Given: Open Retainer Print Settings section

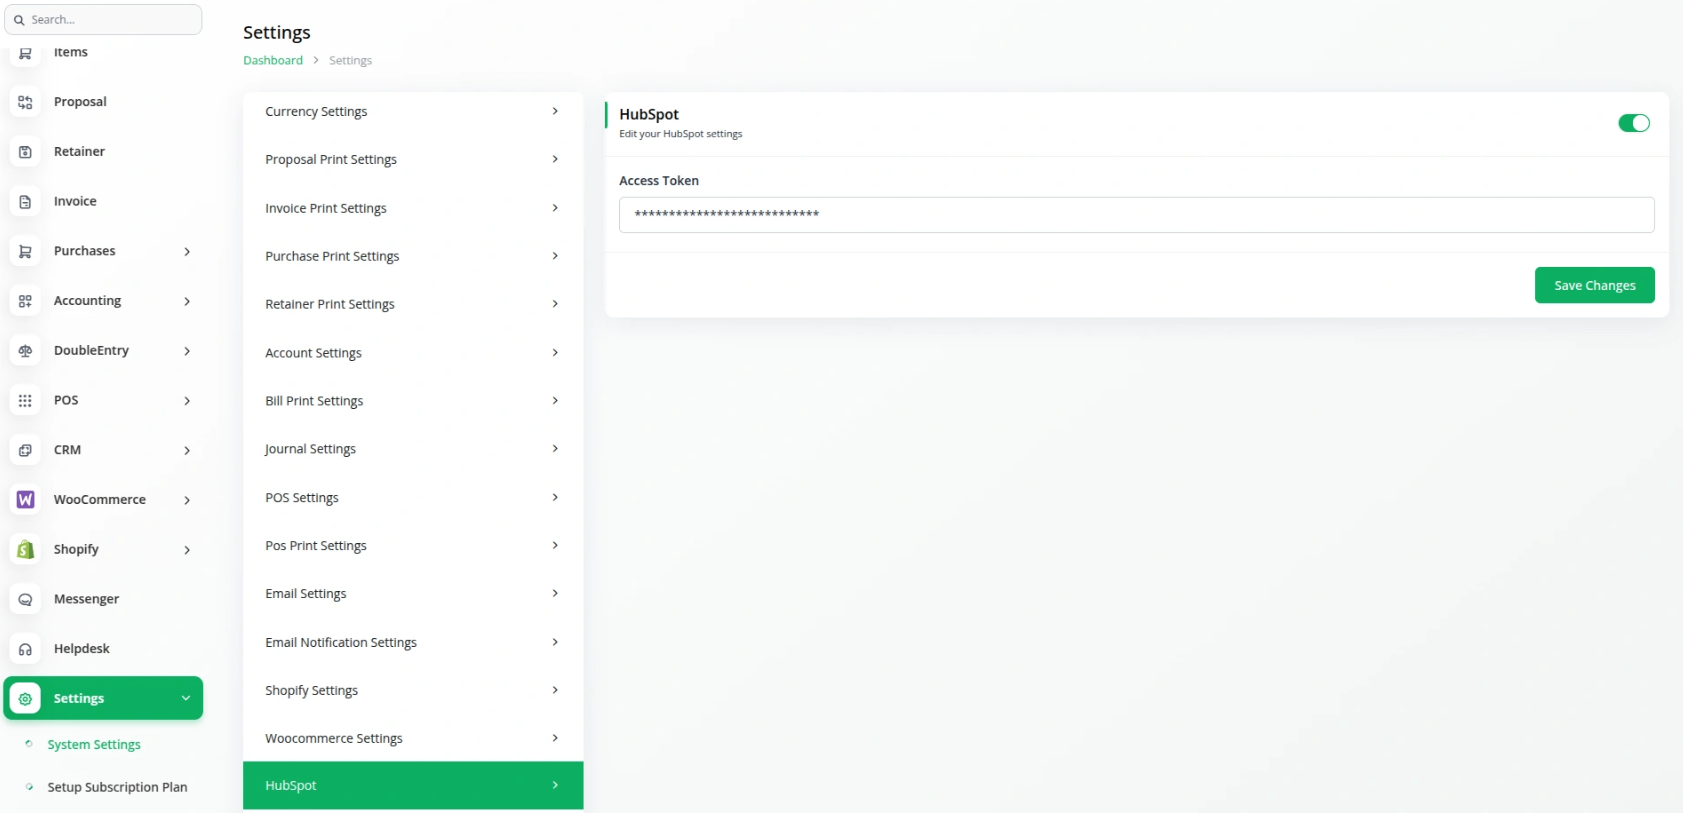Looking at the screenshot, I should point(413,304).
